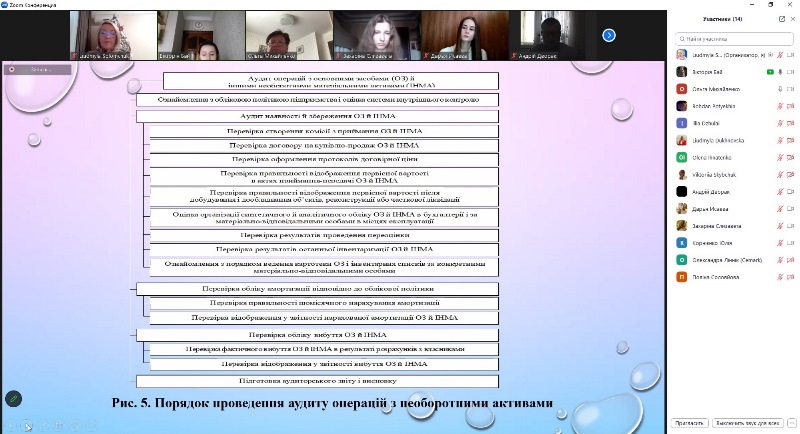Click Zoom Конференція title bar icon
This screenshot has height=434, width=800.
coord(5,5)
